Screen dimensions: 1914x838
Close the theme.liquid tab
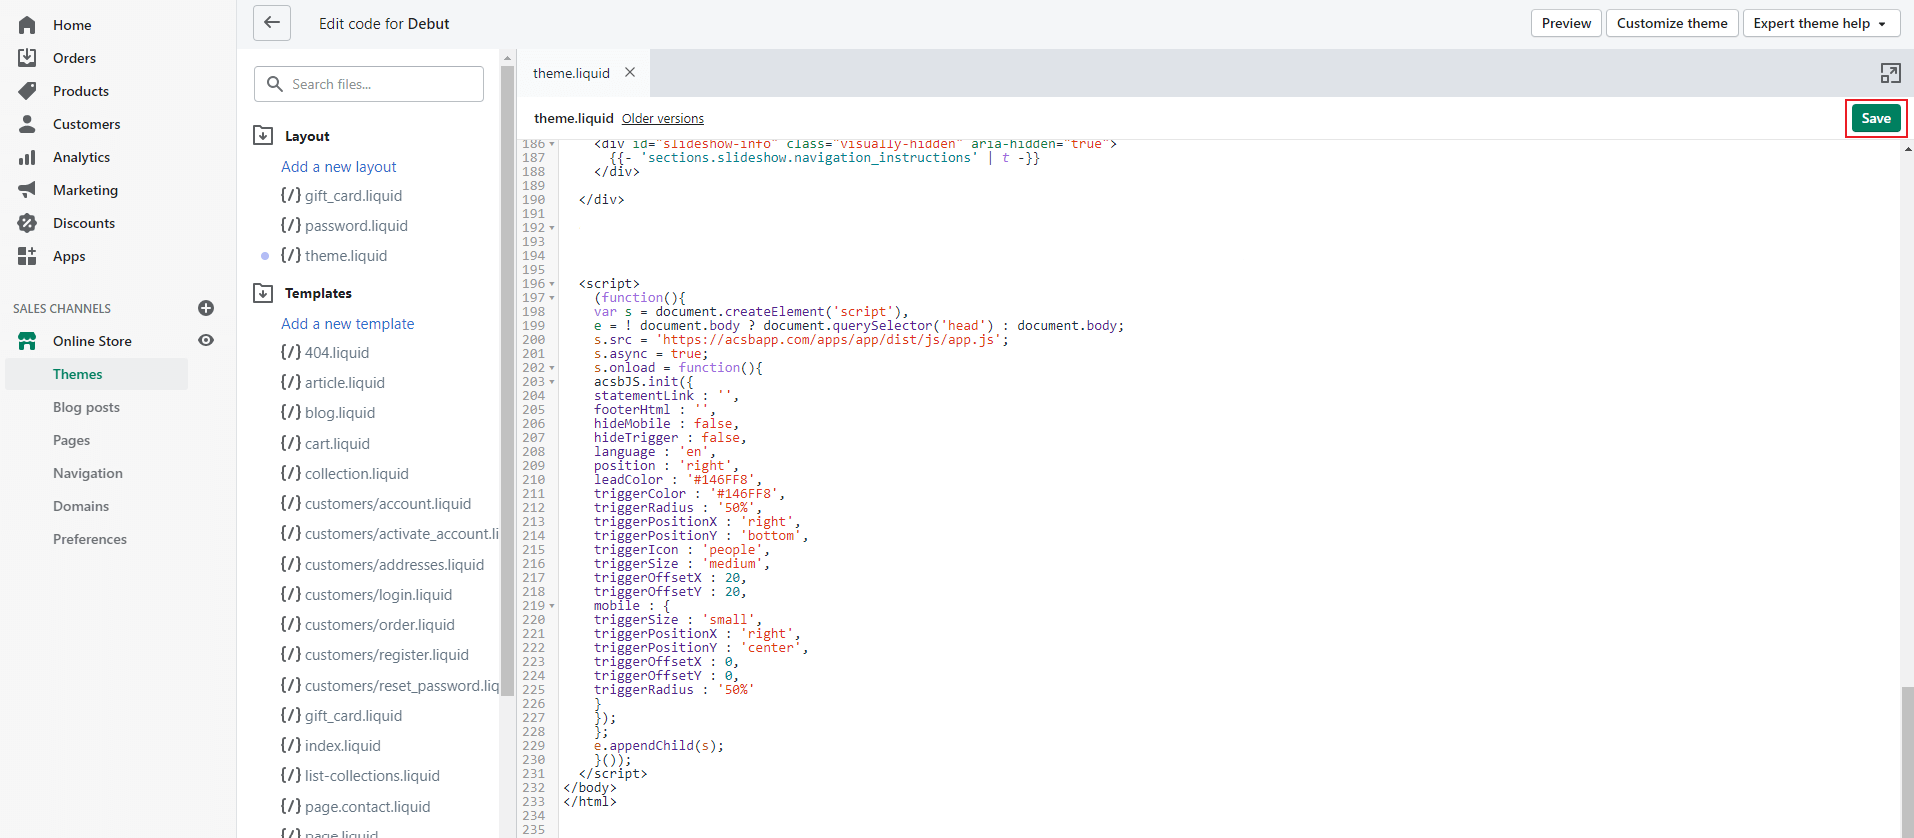(630, 72)
